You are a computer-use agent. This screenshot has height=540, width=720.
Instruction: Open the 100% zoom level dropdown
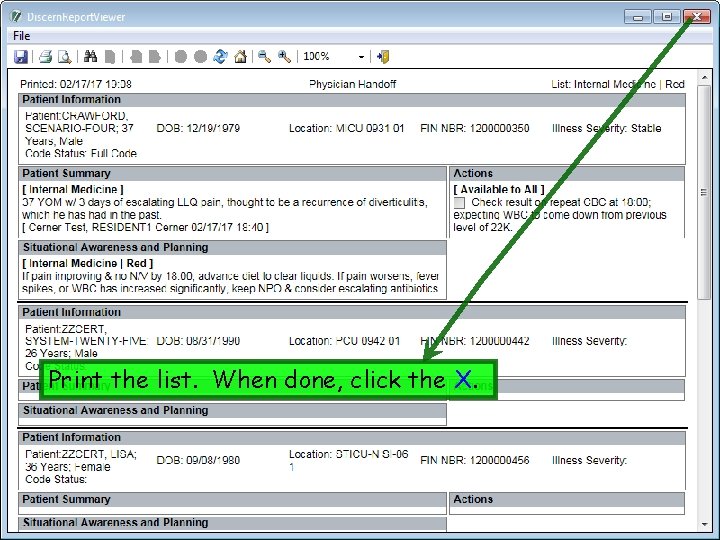pyautogui.click(x=361, y=57)
